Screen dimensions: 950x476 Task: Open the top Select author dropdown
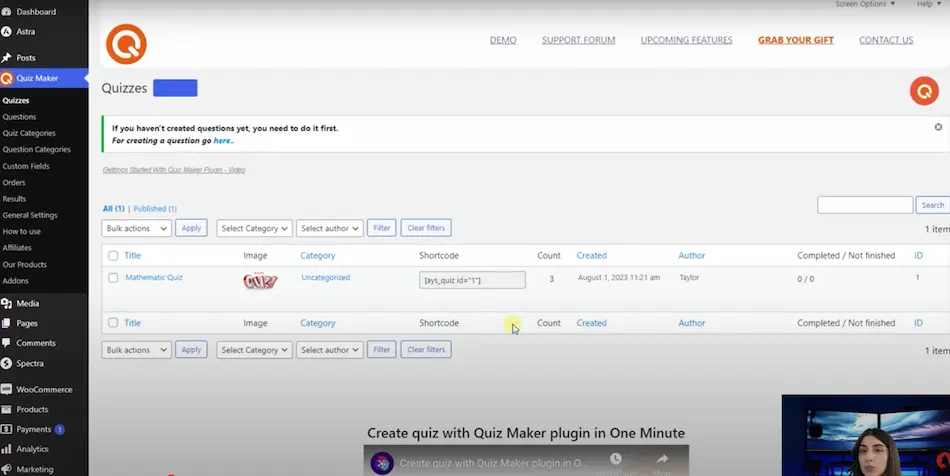coord(330,228)
